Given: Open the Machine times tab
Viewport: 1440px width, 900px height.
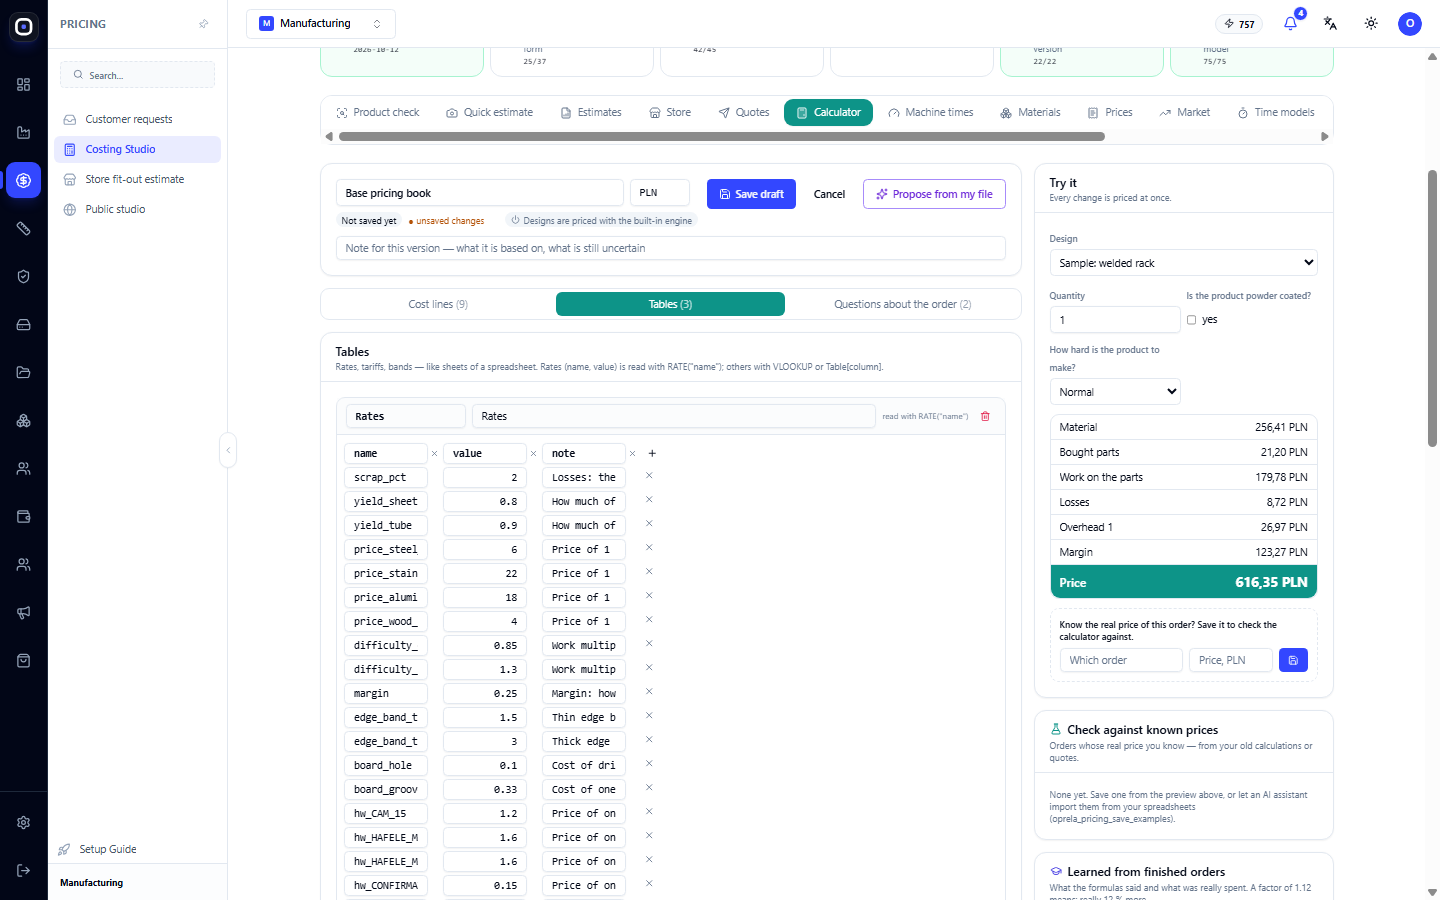Looking at the screenshot, I should [x=931, y=112].
